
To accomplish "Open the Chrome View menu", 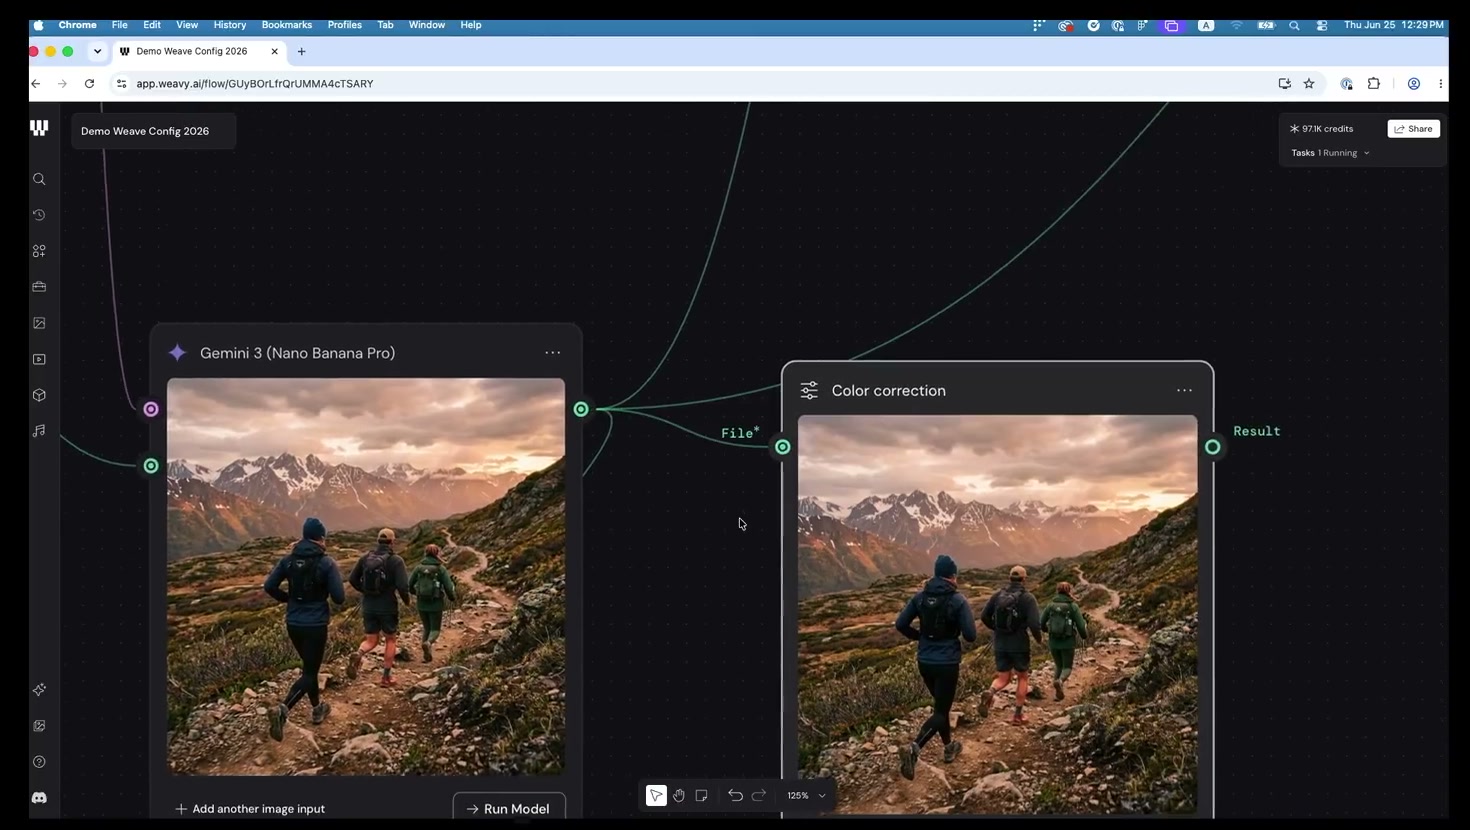I will pyautogui.click(x=187, y=25).
